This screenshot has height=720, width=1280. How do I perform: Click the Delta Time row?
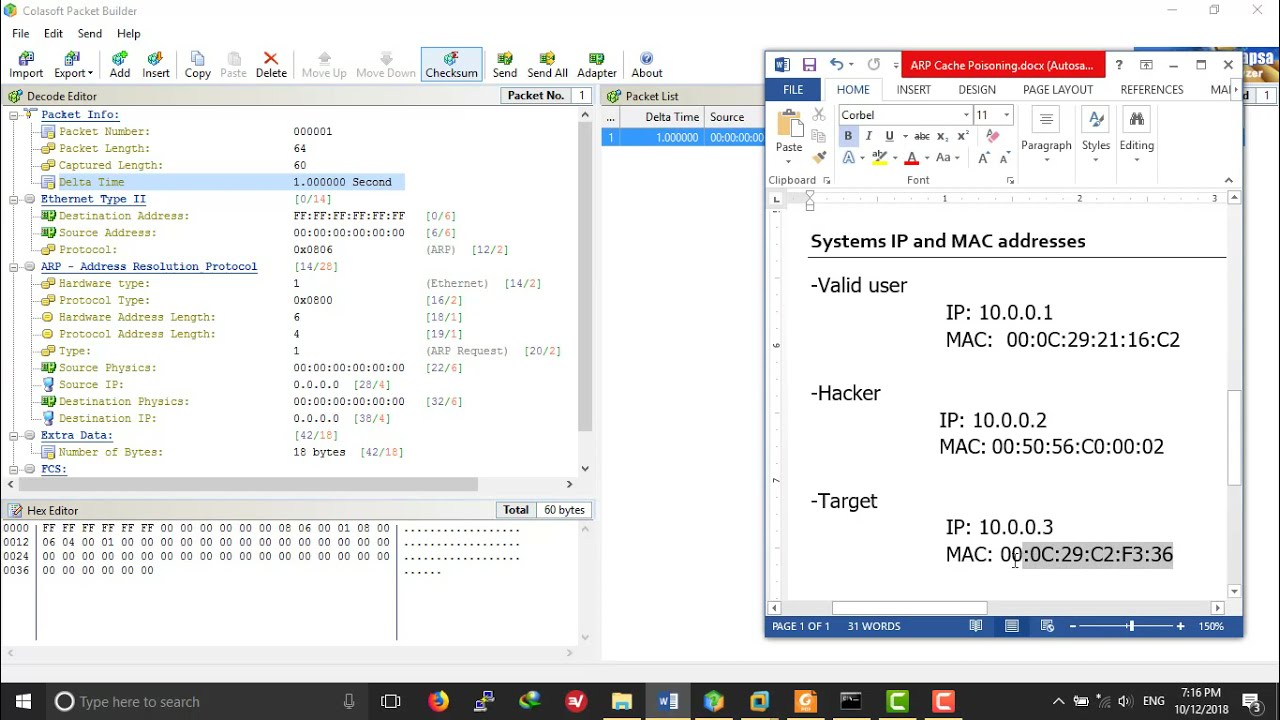222,182
